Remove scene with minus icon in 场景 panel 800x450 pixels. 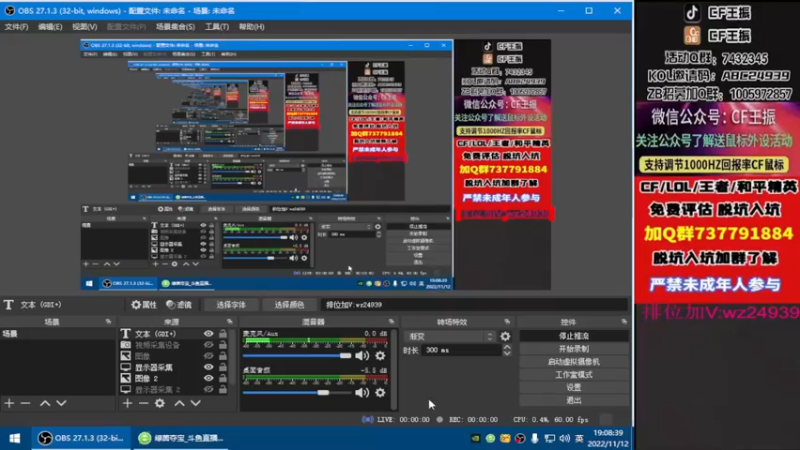[26, 403]
